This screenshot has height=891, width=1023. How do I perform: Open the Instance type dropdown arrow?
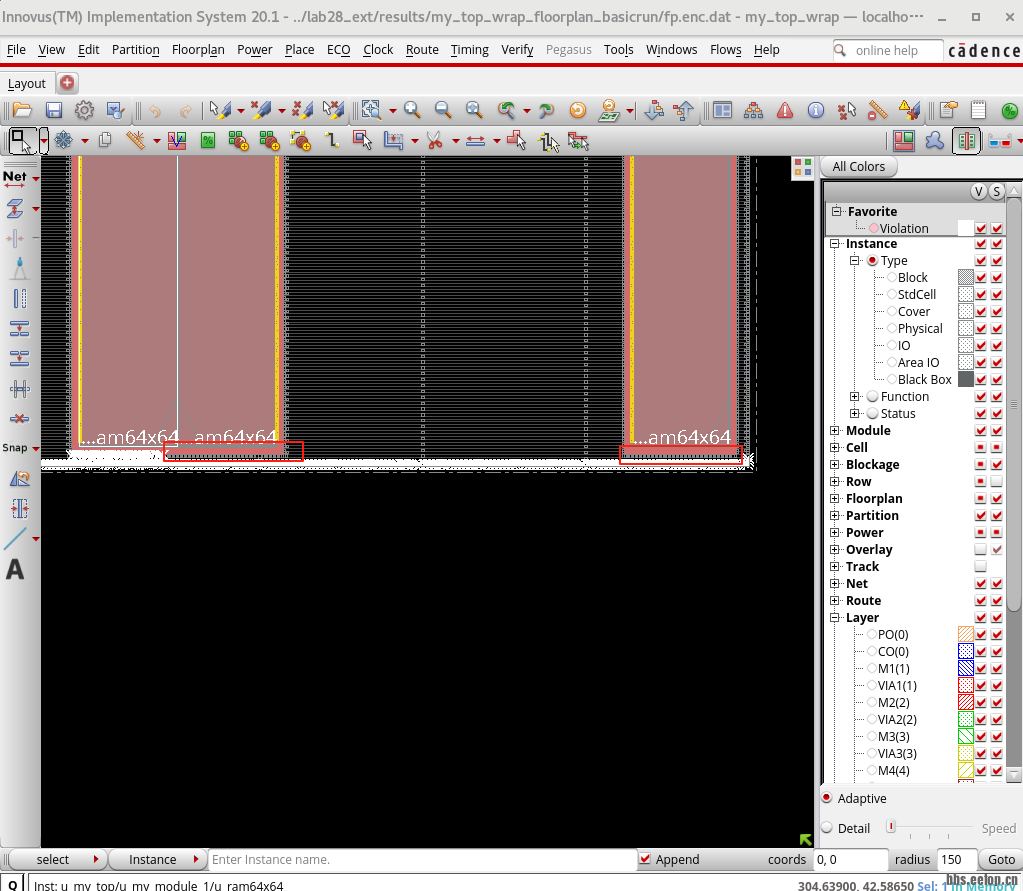point(196,859)
